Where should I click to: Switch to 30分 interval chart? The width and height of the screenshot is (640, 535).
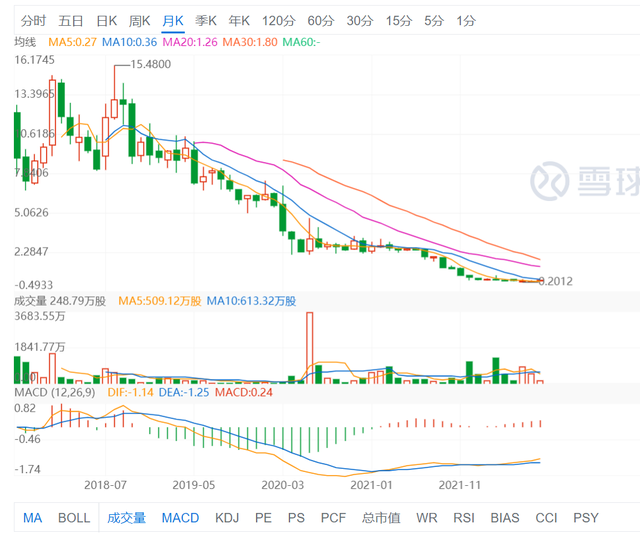(x=360, y=20)
